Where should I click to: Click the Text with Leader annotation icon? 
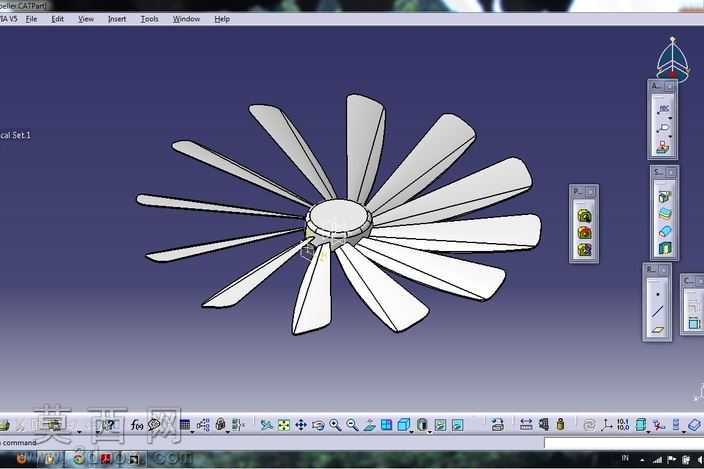click(664, 109)
